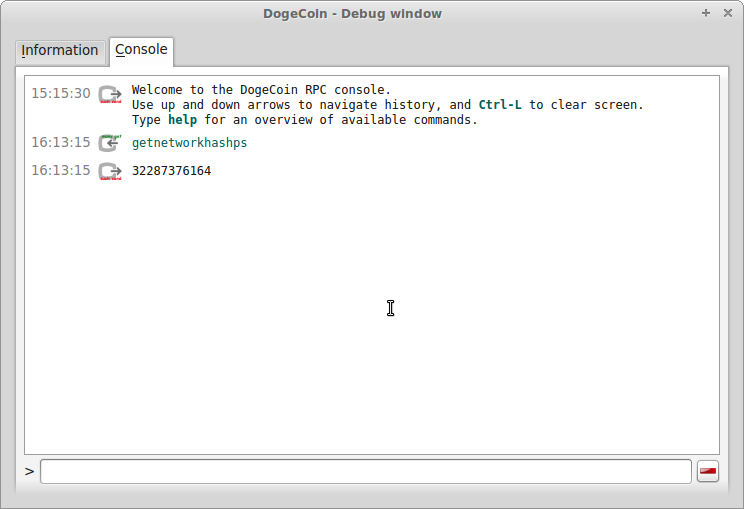The height and width of the screenshot is (509, 744).
Task: Click the 16:13:15 timestamp beside getnetworkhashps
Action: pos(61,142)
